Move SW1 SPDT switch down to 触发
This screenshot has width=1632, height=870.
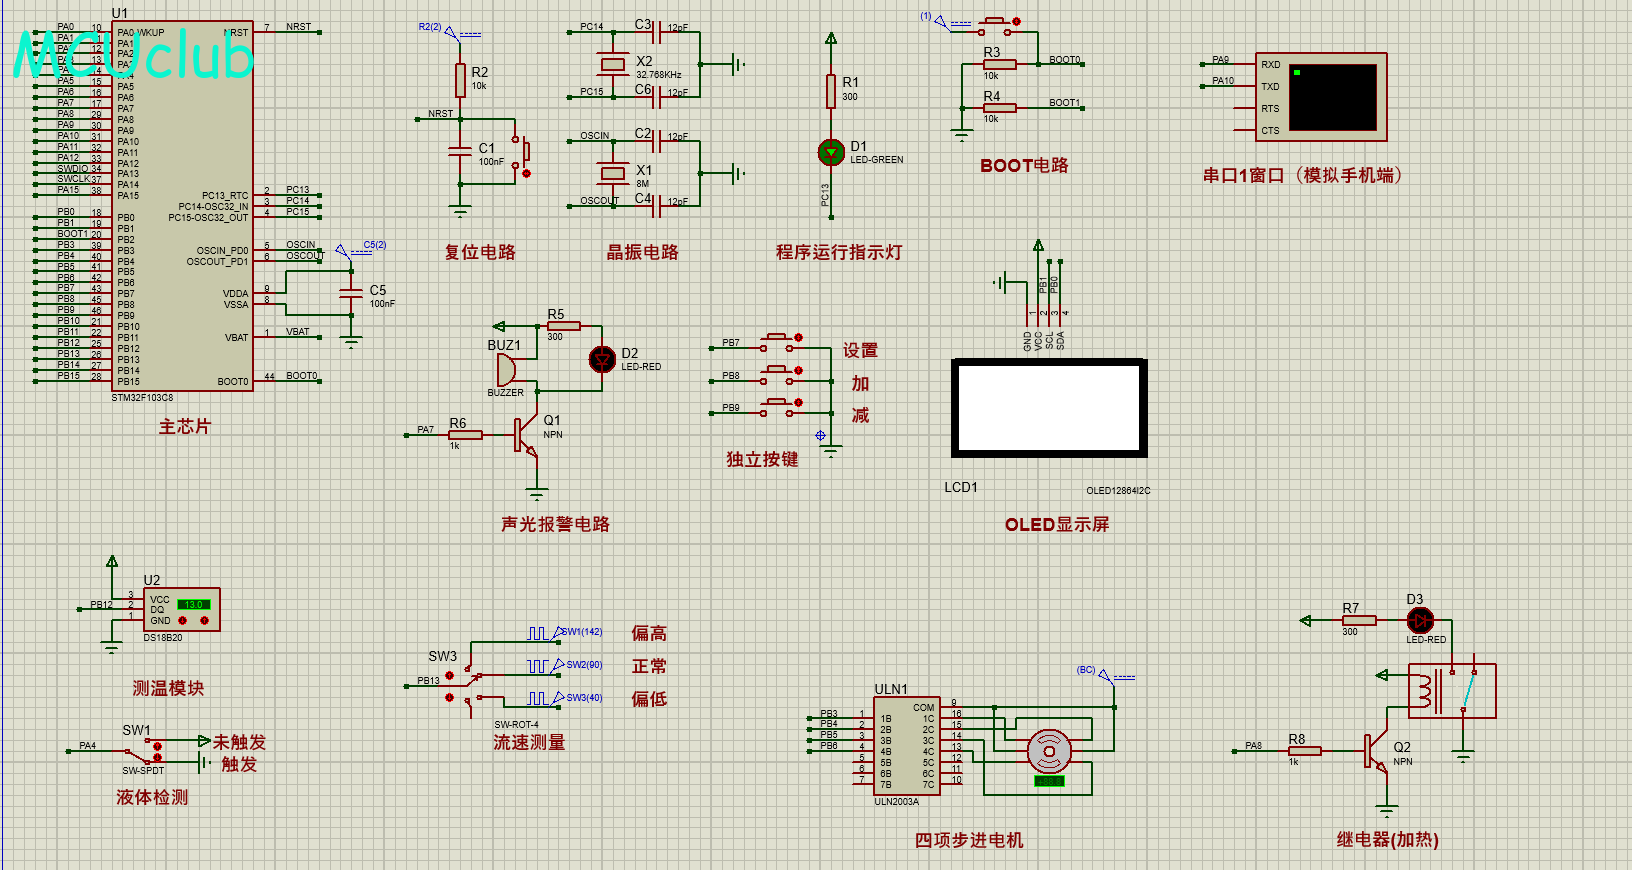click(x=157, y=757)
